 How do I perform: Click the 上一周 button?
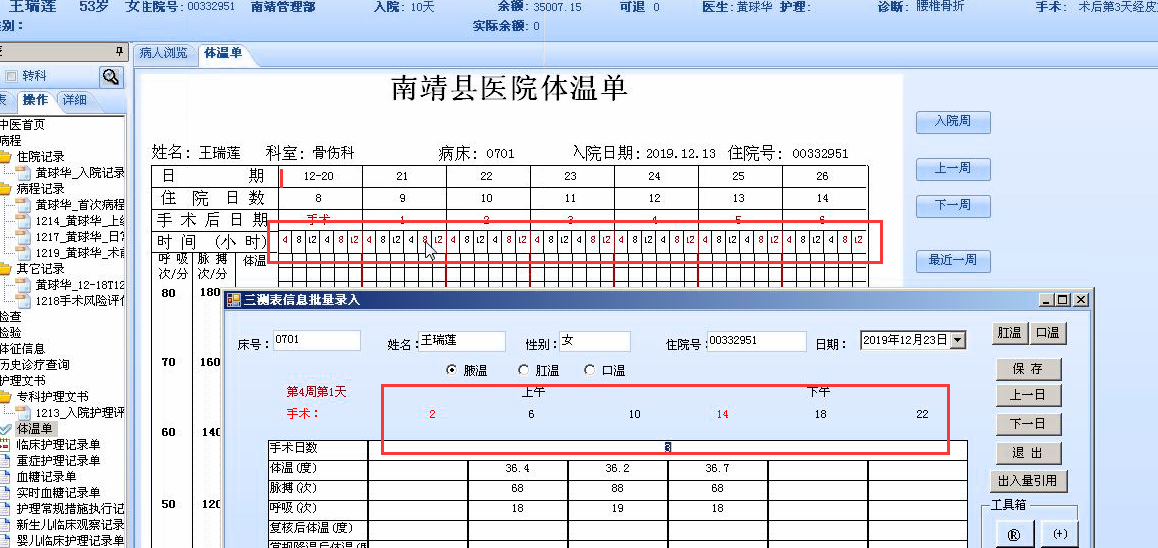click(x=953, y=169)
